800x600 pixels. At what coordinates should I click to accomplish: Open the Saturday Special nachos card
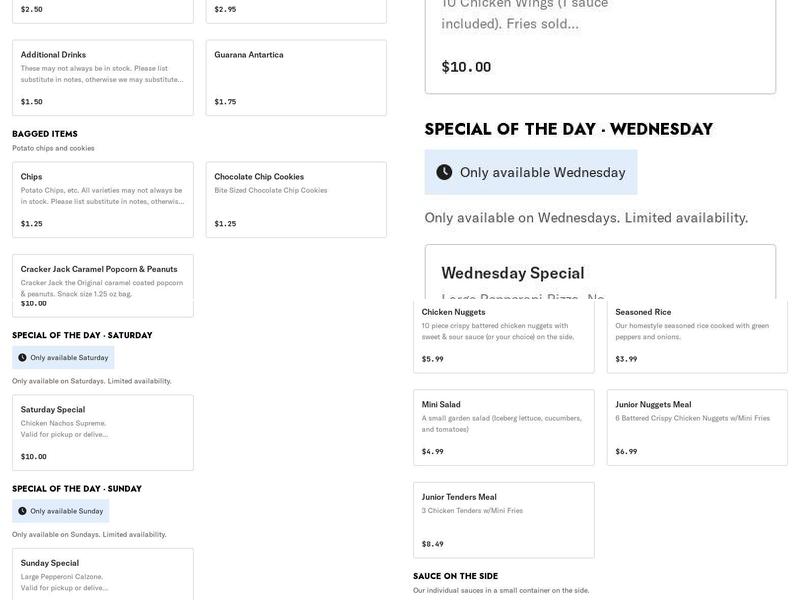[x=102, y=432]
